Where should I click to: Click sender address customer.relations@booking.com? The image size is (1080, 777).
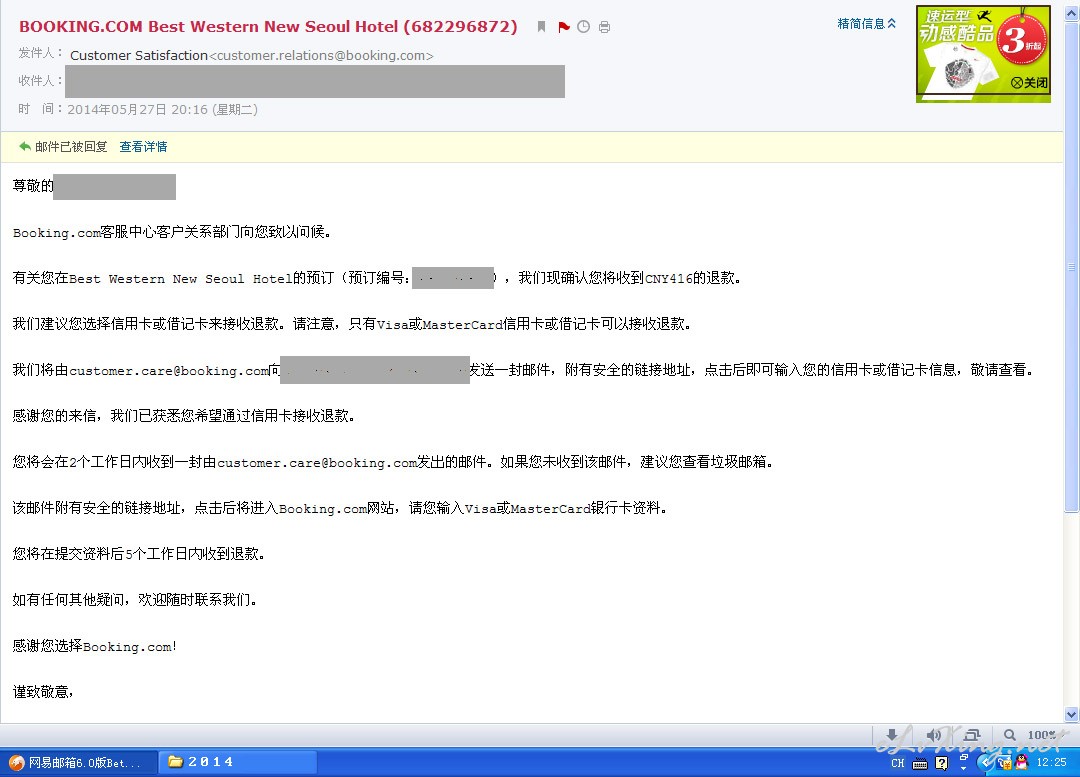click(x=322, y=56)
